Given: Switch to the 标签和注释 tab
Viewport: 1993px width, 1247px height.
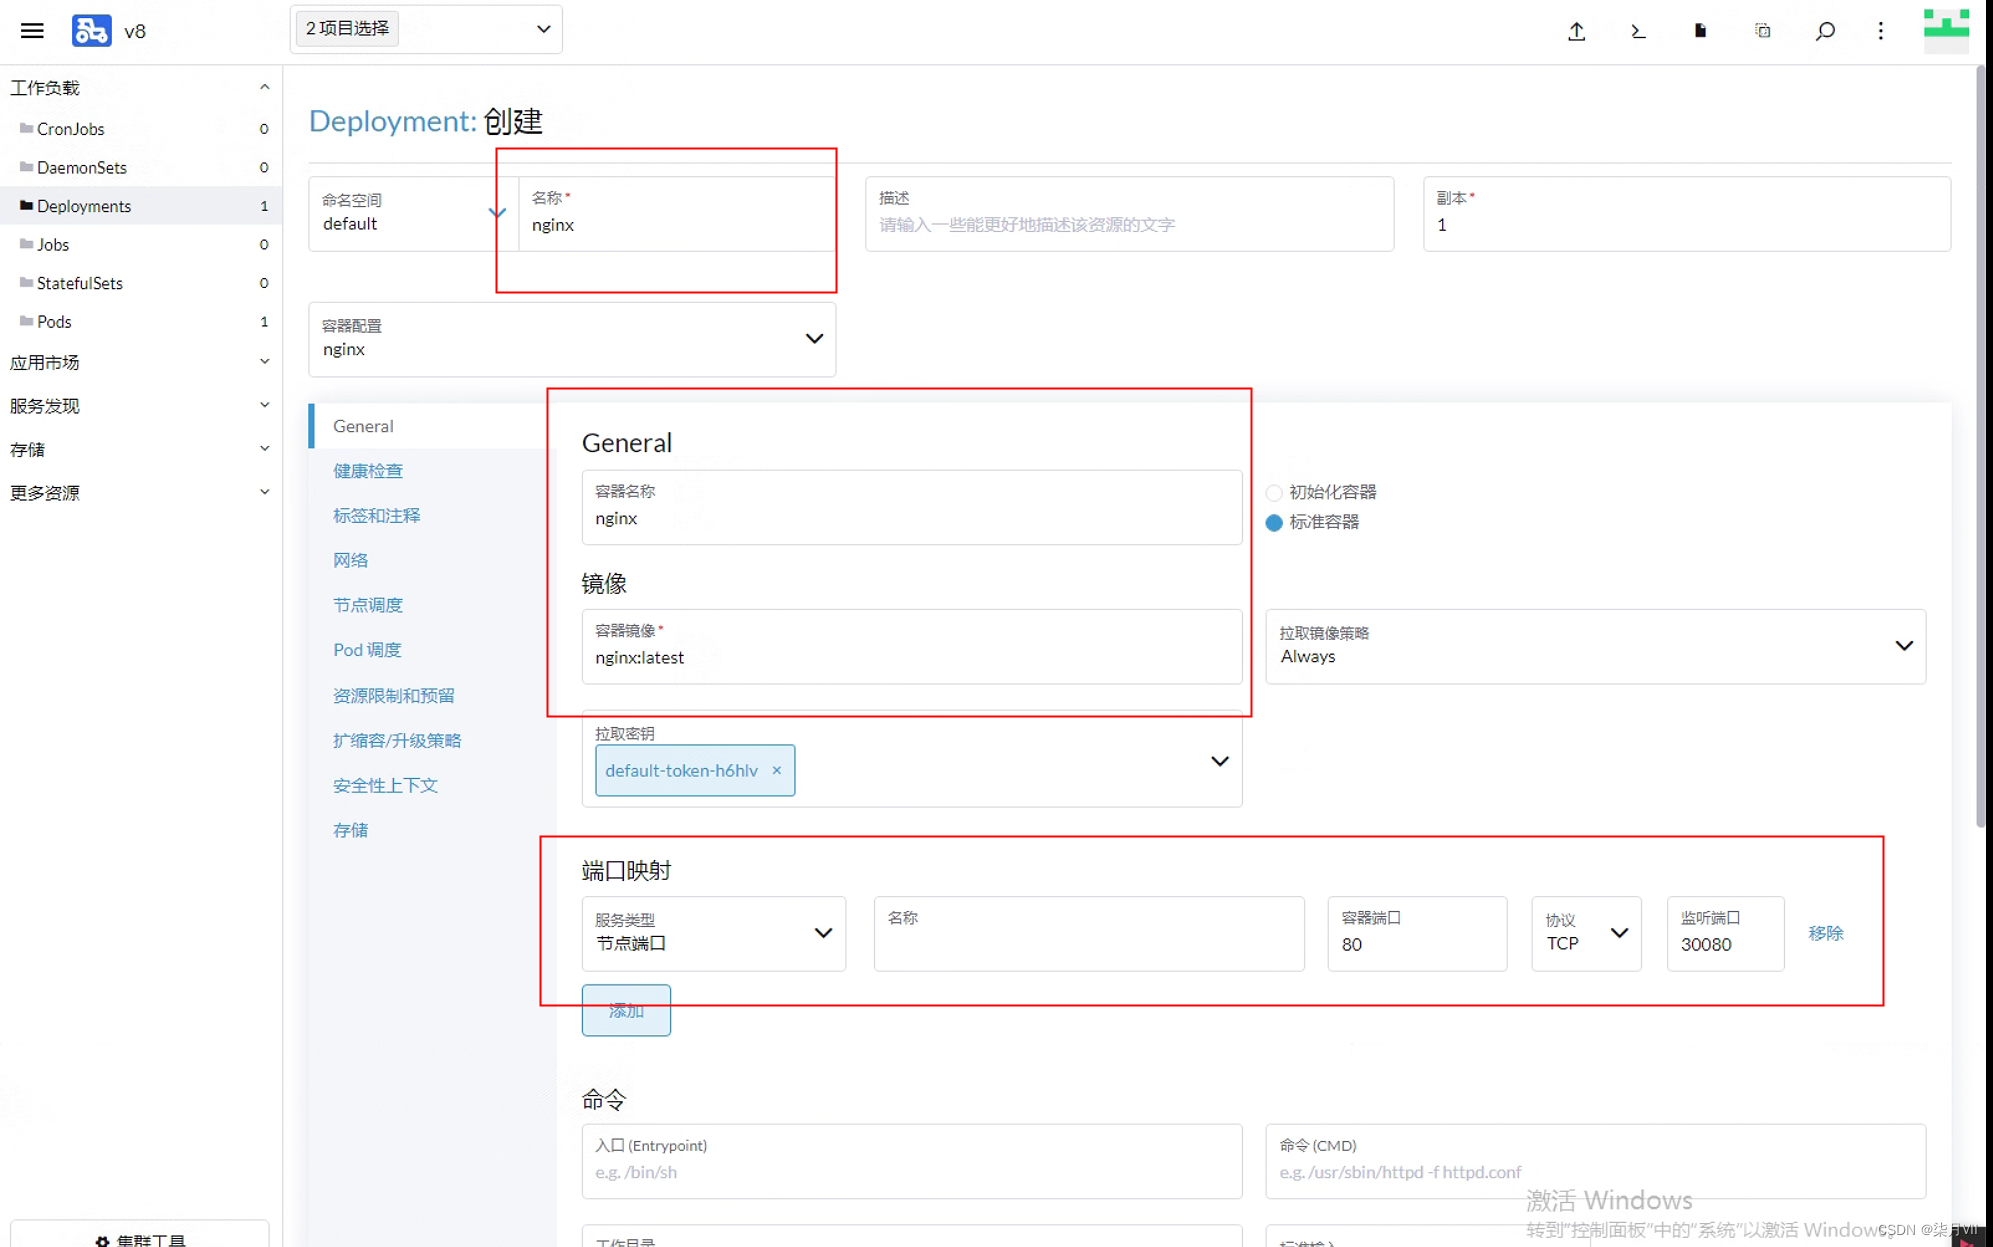Looking at the screenshot, I should point(377,515).
